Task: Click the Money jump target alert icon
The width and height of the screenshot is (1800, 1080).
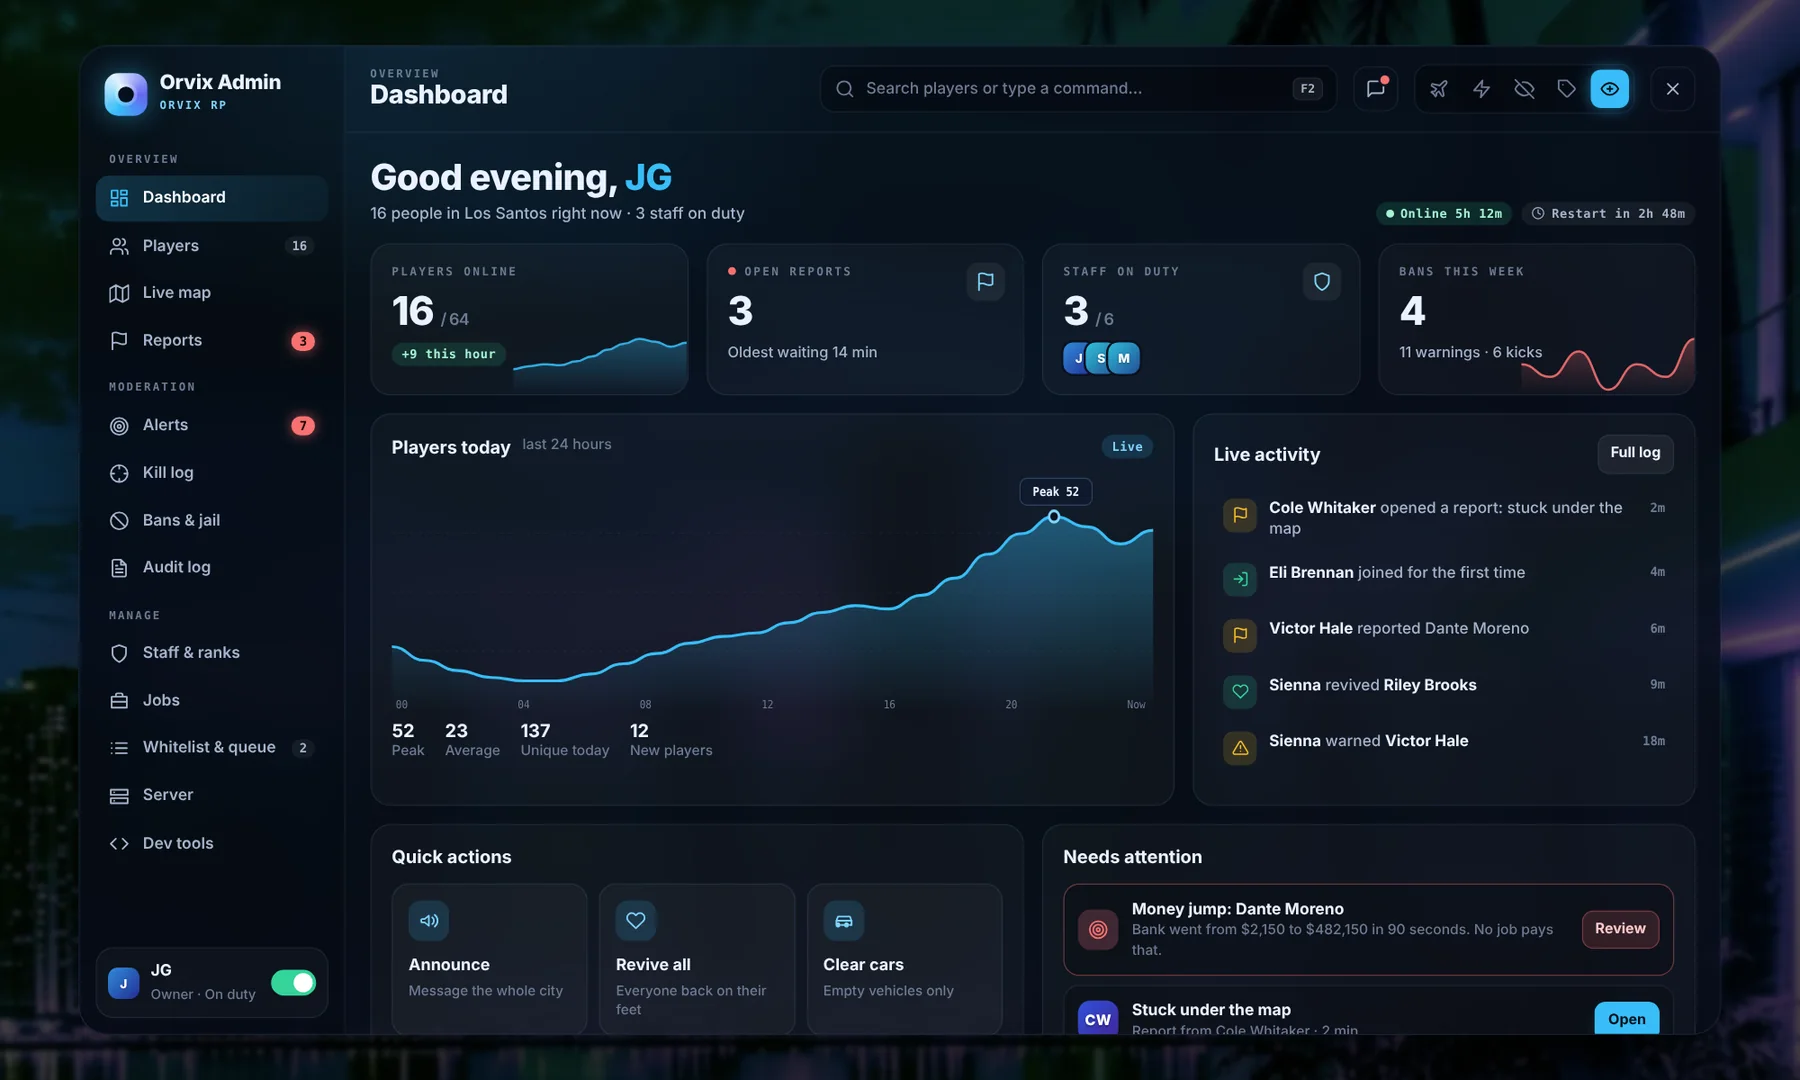Action: pos(1098,930)
